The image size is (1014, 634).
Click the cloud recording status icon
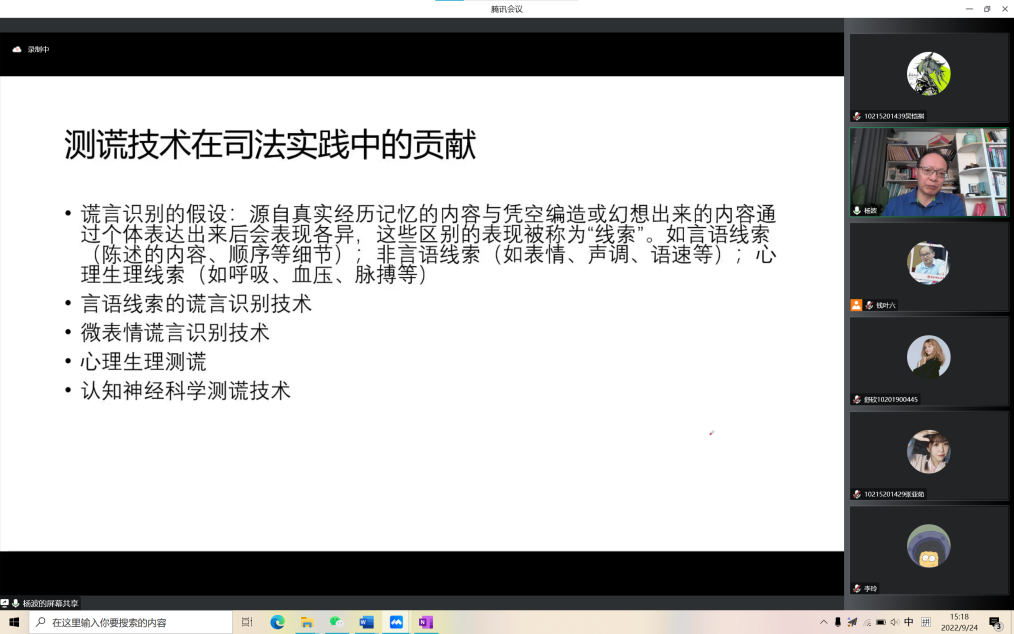click(x=17, y=49)
